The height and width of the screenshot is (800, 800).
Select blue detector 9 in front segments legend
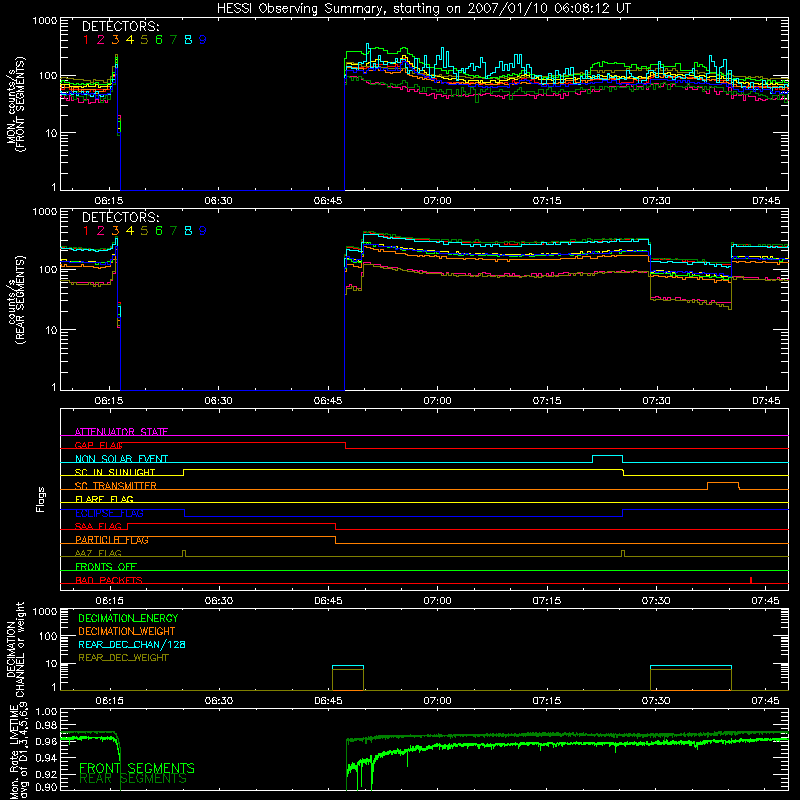coord(203,39)
